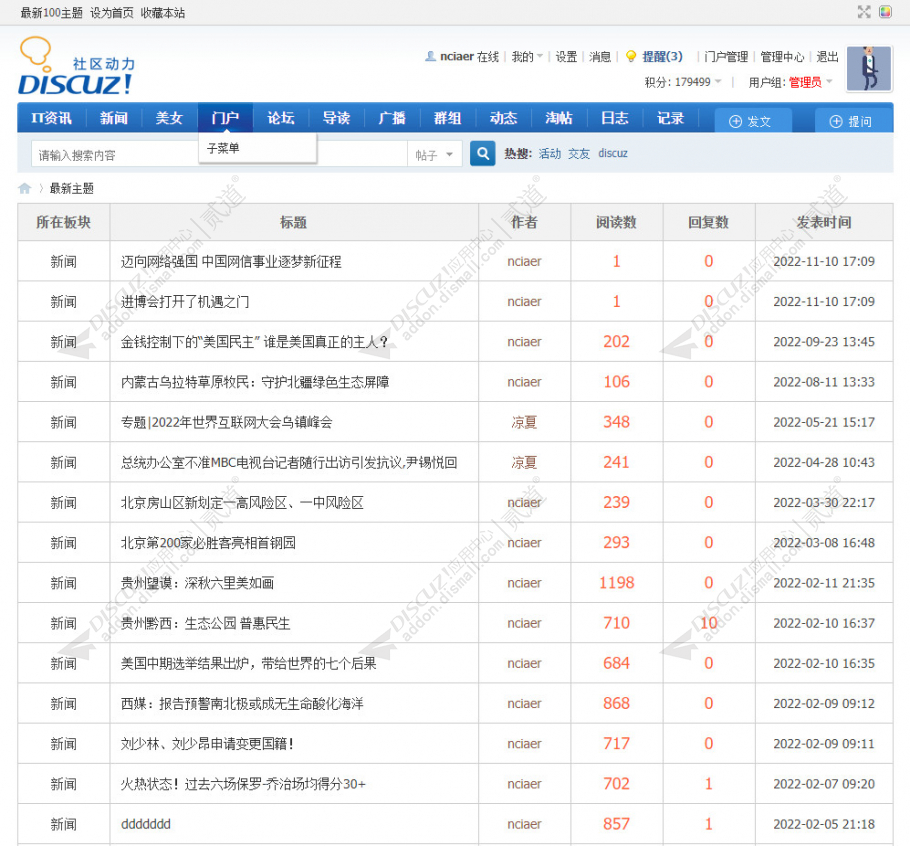The height and width of the screenshot is (846, 910).
Task: Click 最新100主题 link at top
Action: pos(52,13)
